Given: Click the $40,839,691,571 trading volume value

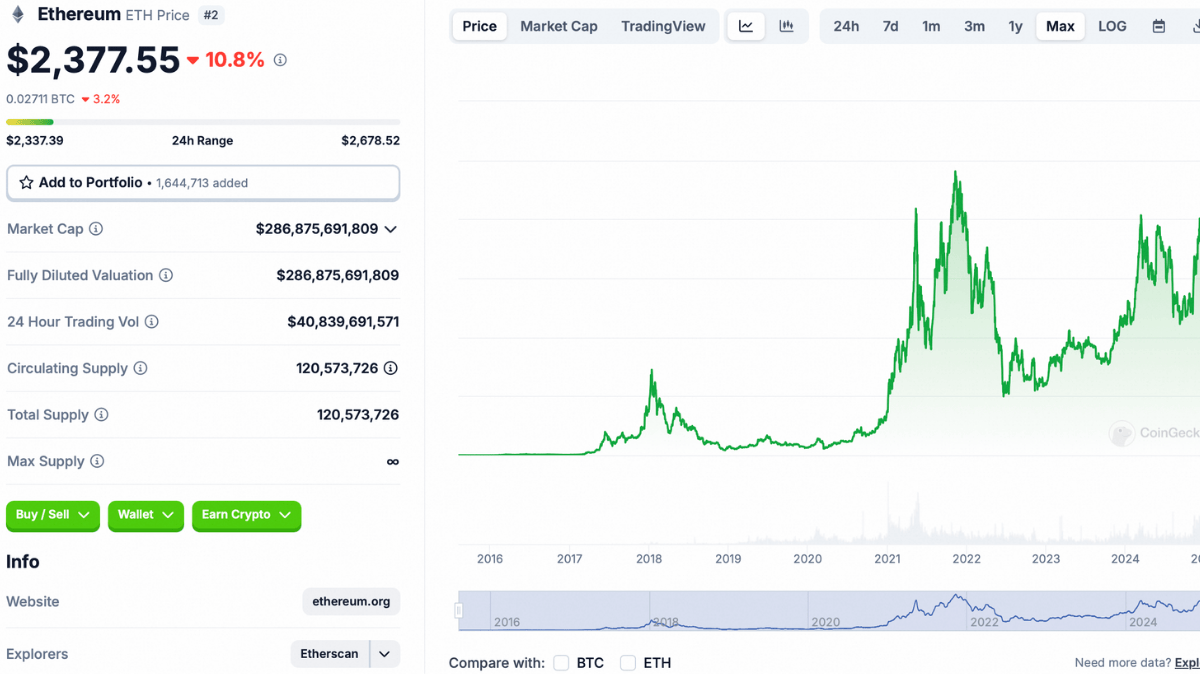Looking at the screenshot, I should tap(343, 322).
